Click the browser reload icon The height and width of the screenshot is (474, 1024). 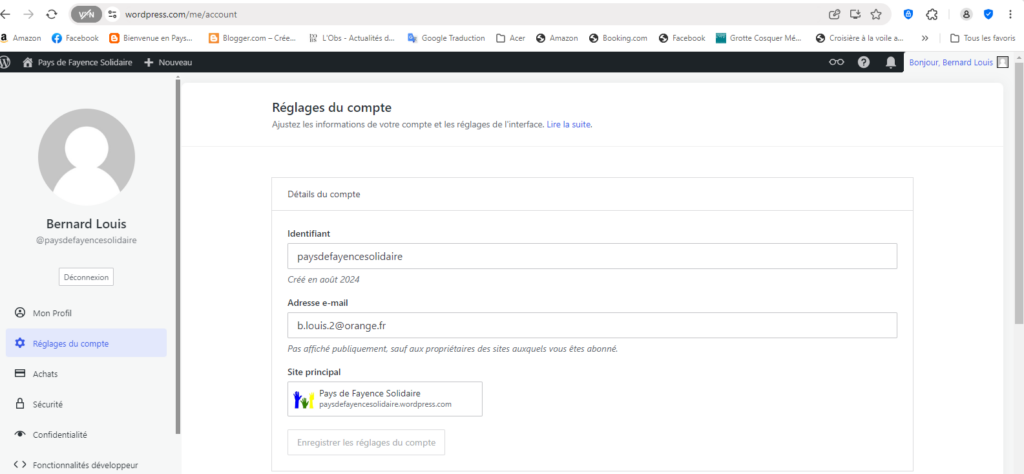click(x=51, y=14)
